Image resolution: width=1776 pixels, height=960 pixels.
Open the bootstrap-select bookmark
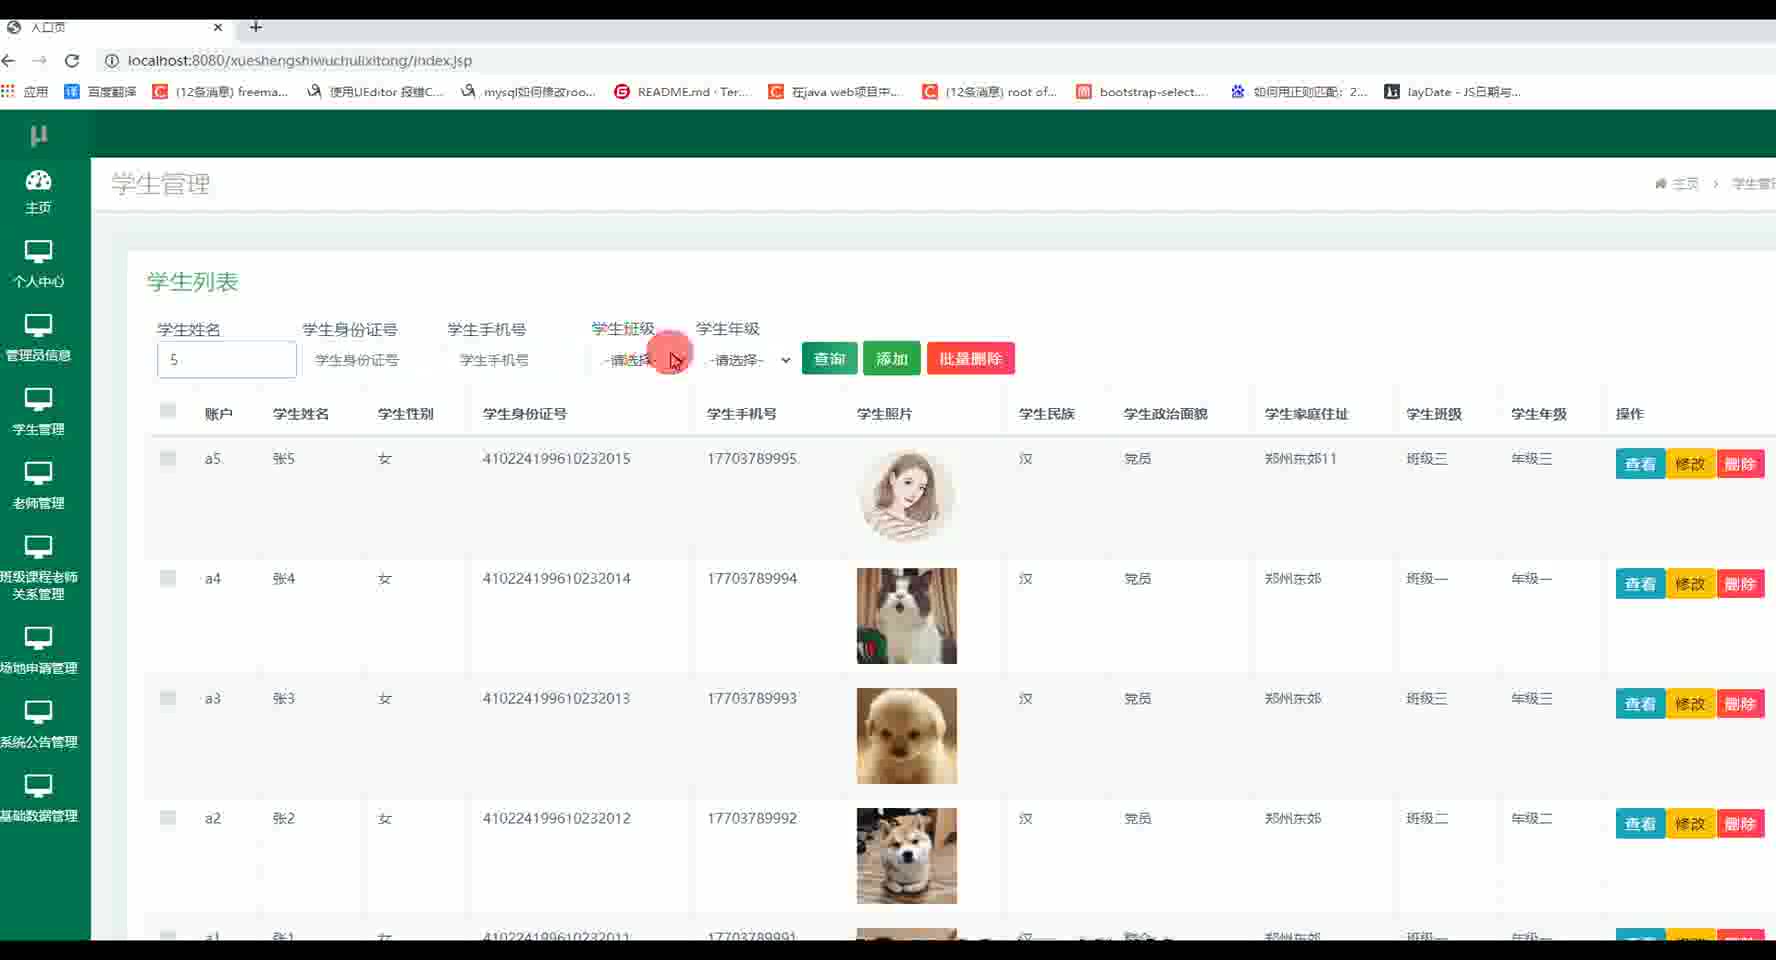[1142, 91]
